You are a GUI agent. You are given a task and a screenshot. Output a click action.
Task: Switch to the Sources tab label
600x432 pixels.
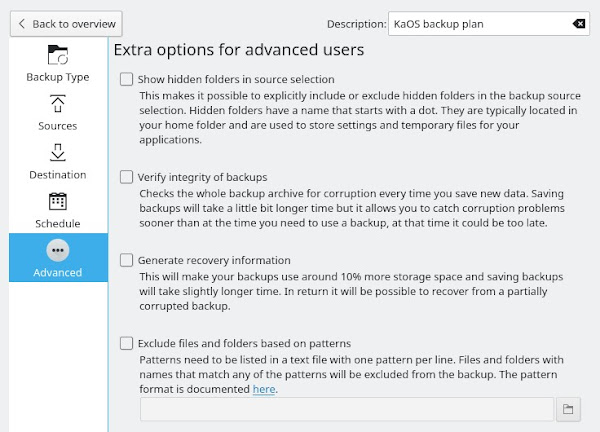58,127
